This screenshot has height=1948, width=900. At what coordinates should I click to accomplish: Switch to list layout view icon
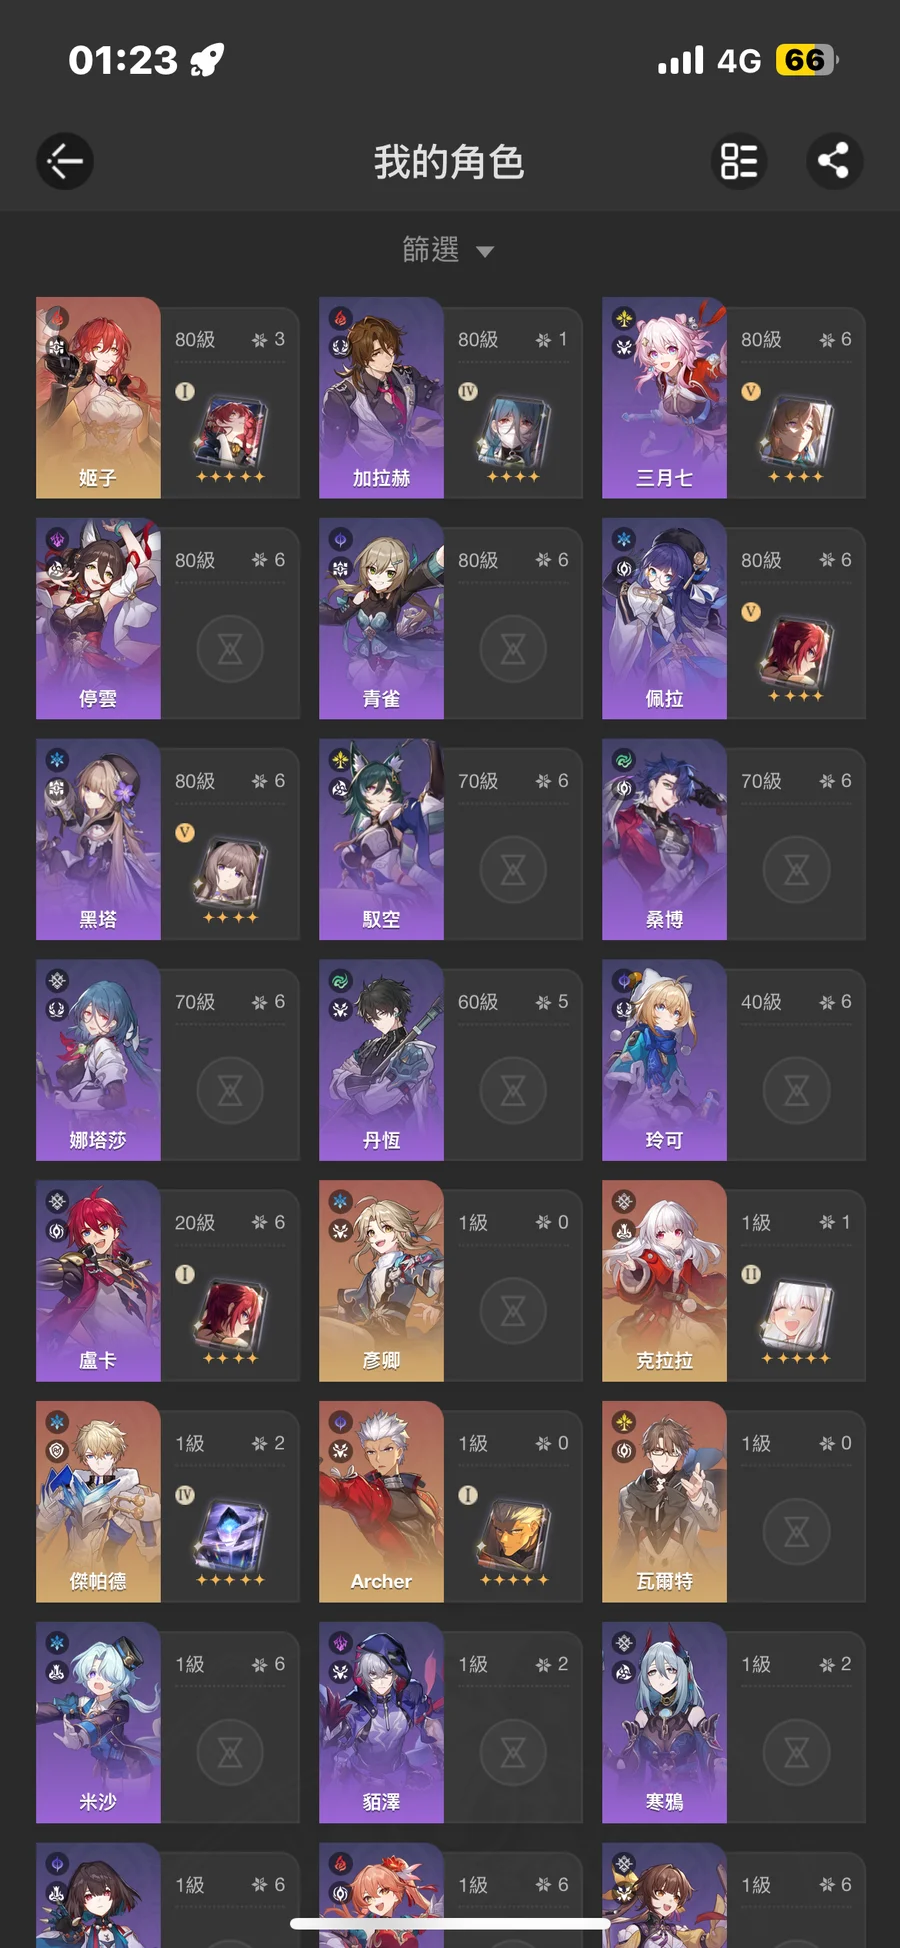point(739,161)
